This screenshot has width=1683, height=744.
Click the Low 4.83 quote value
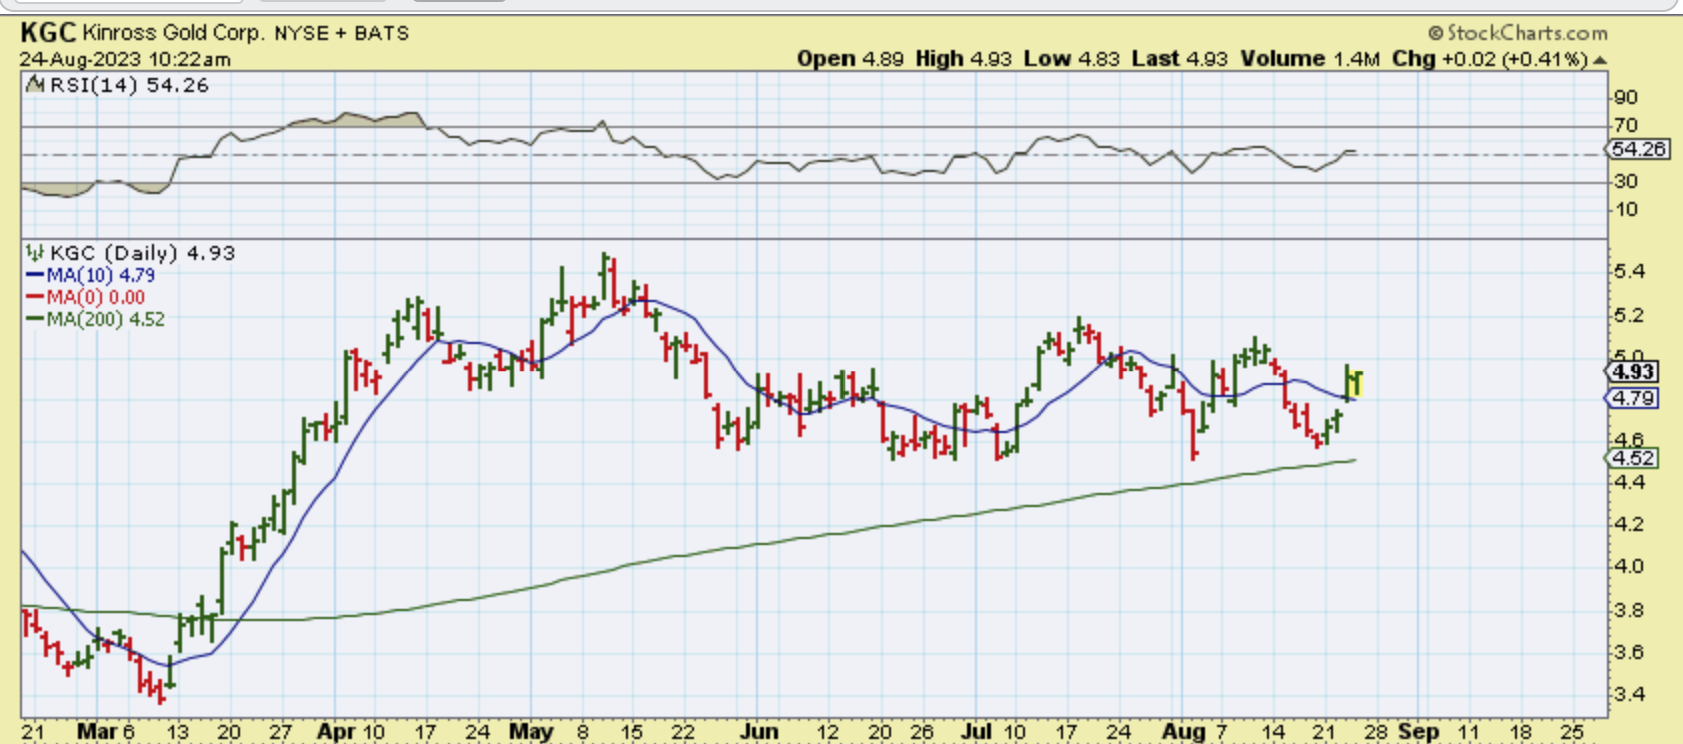tap(1072, 59)
